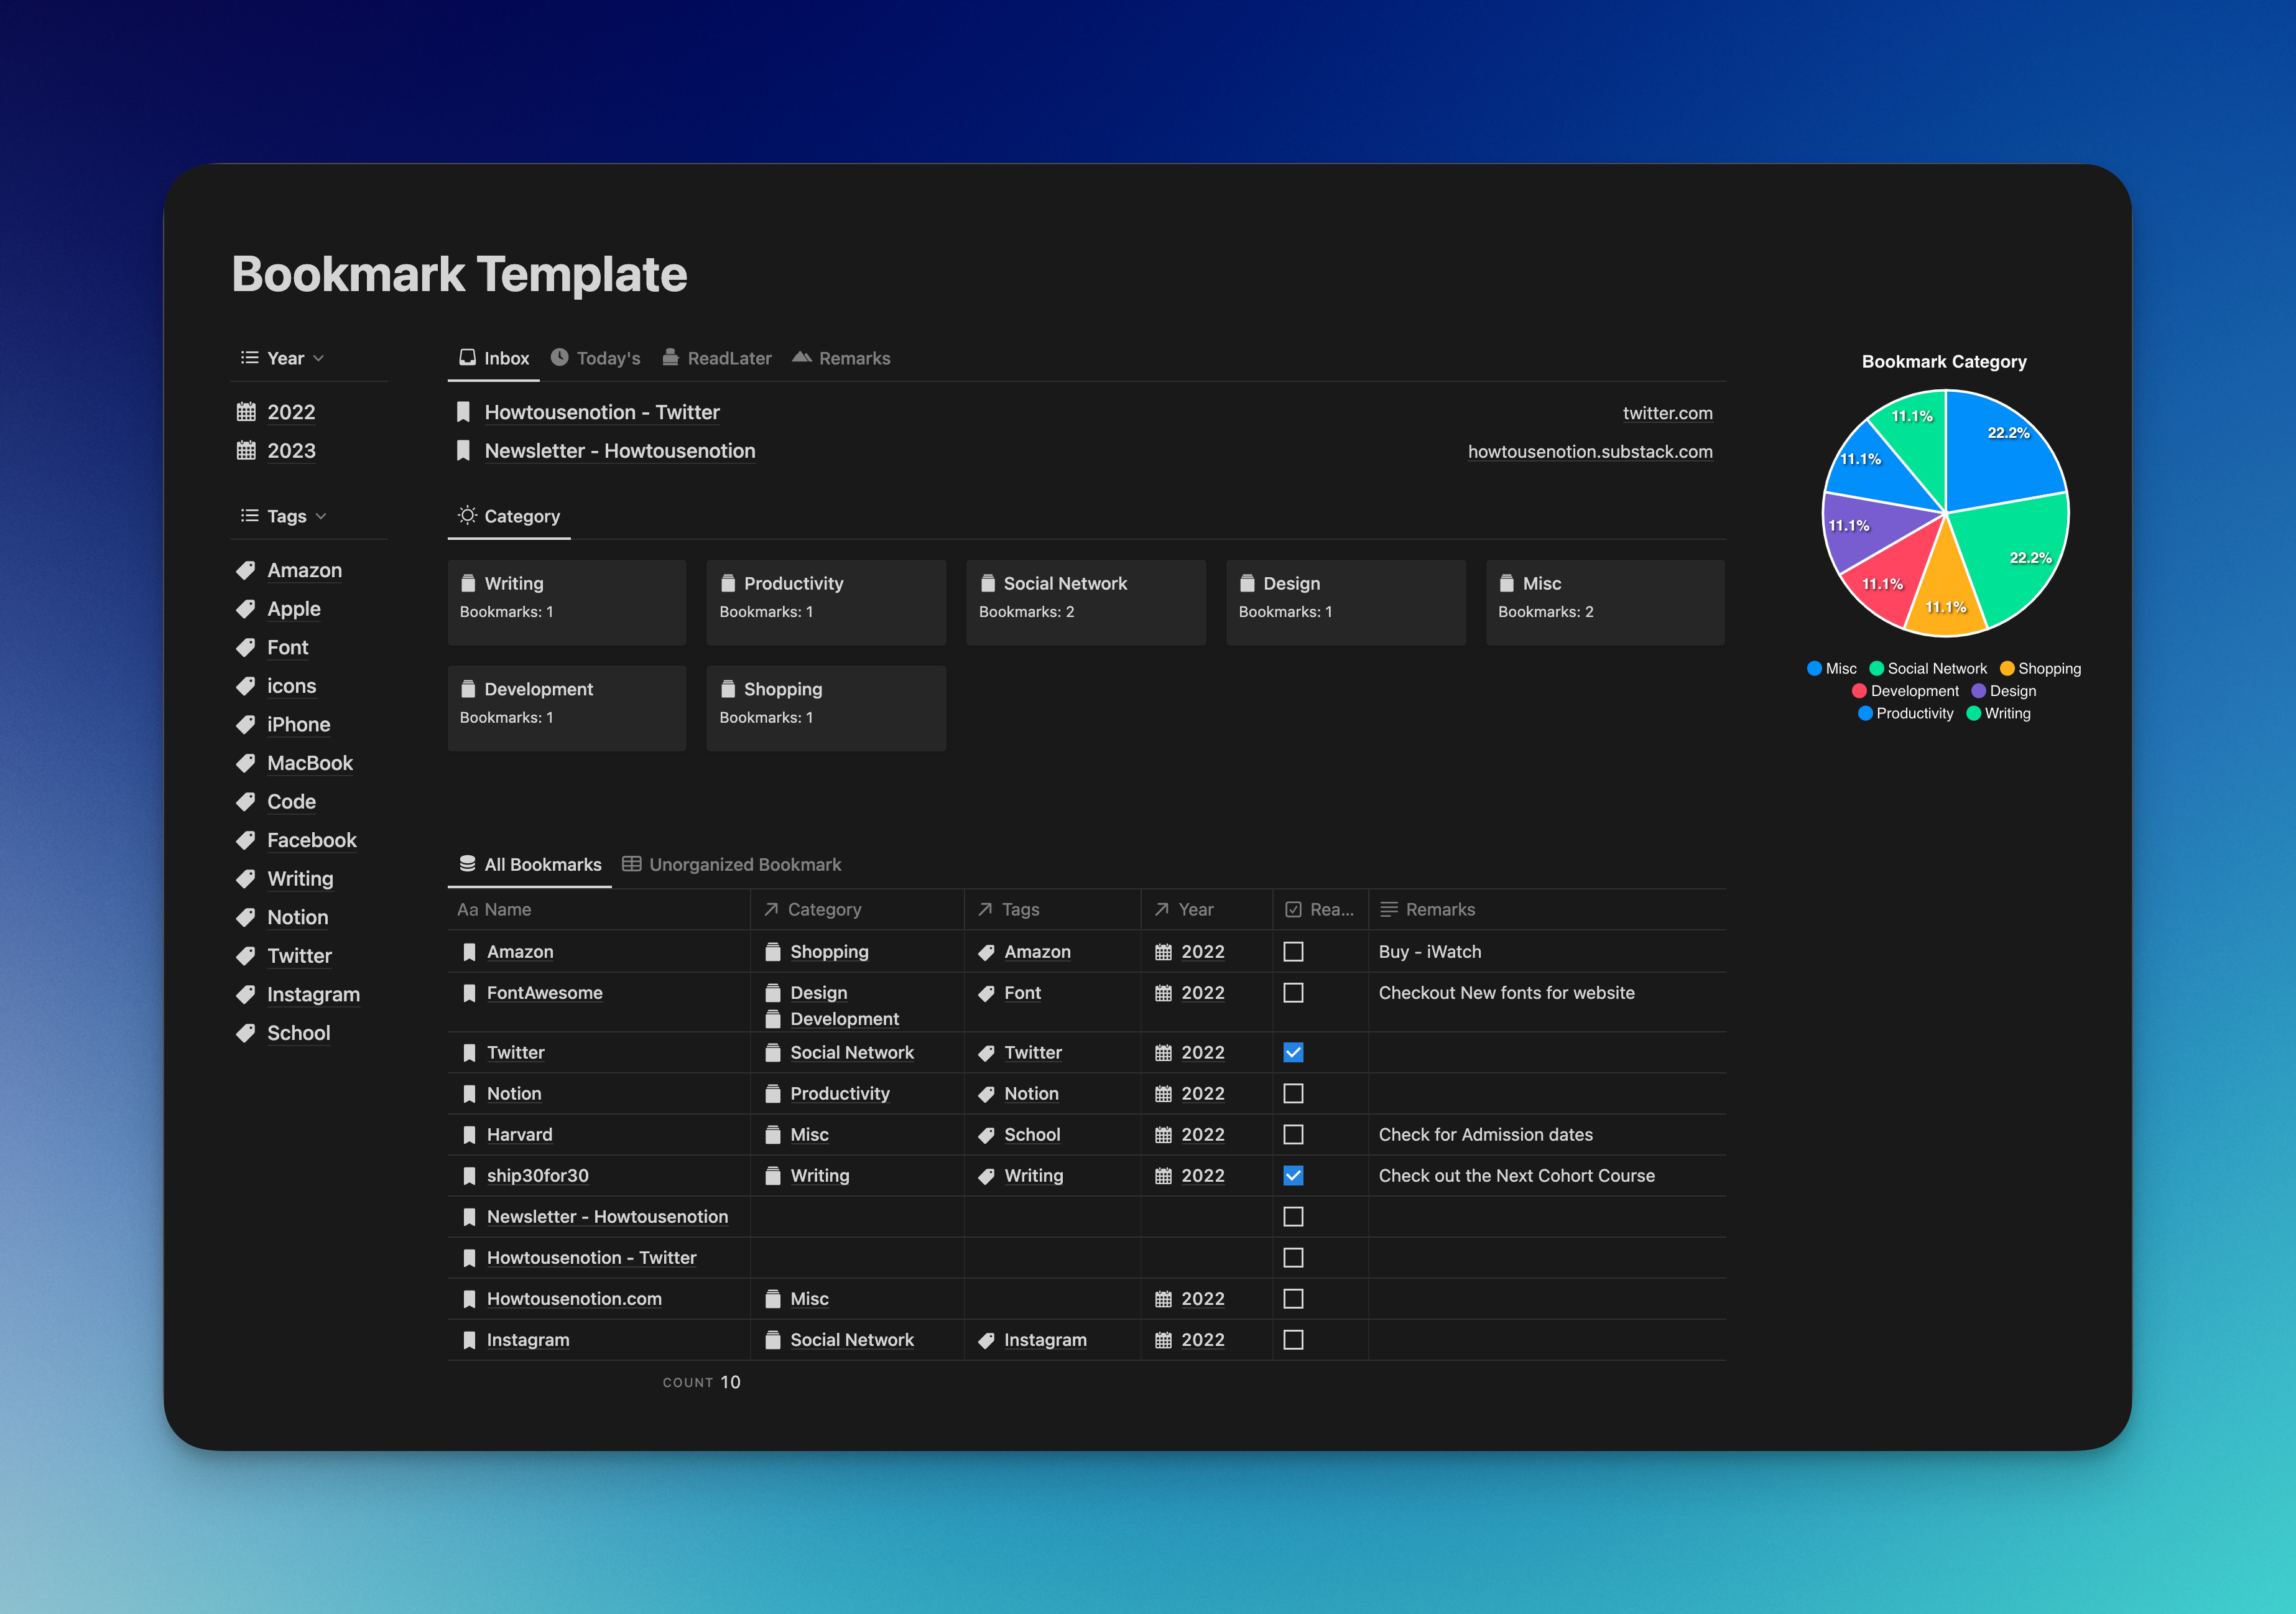2296x1614 pixels.
Task: Uncheck the checkbox in the ship30for30 row
Action: (x=1293, y=1176)
